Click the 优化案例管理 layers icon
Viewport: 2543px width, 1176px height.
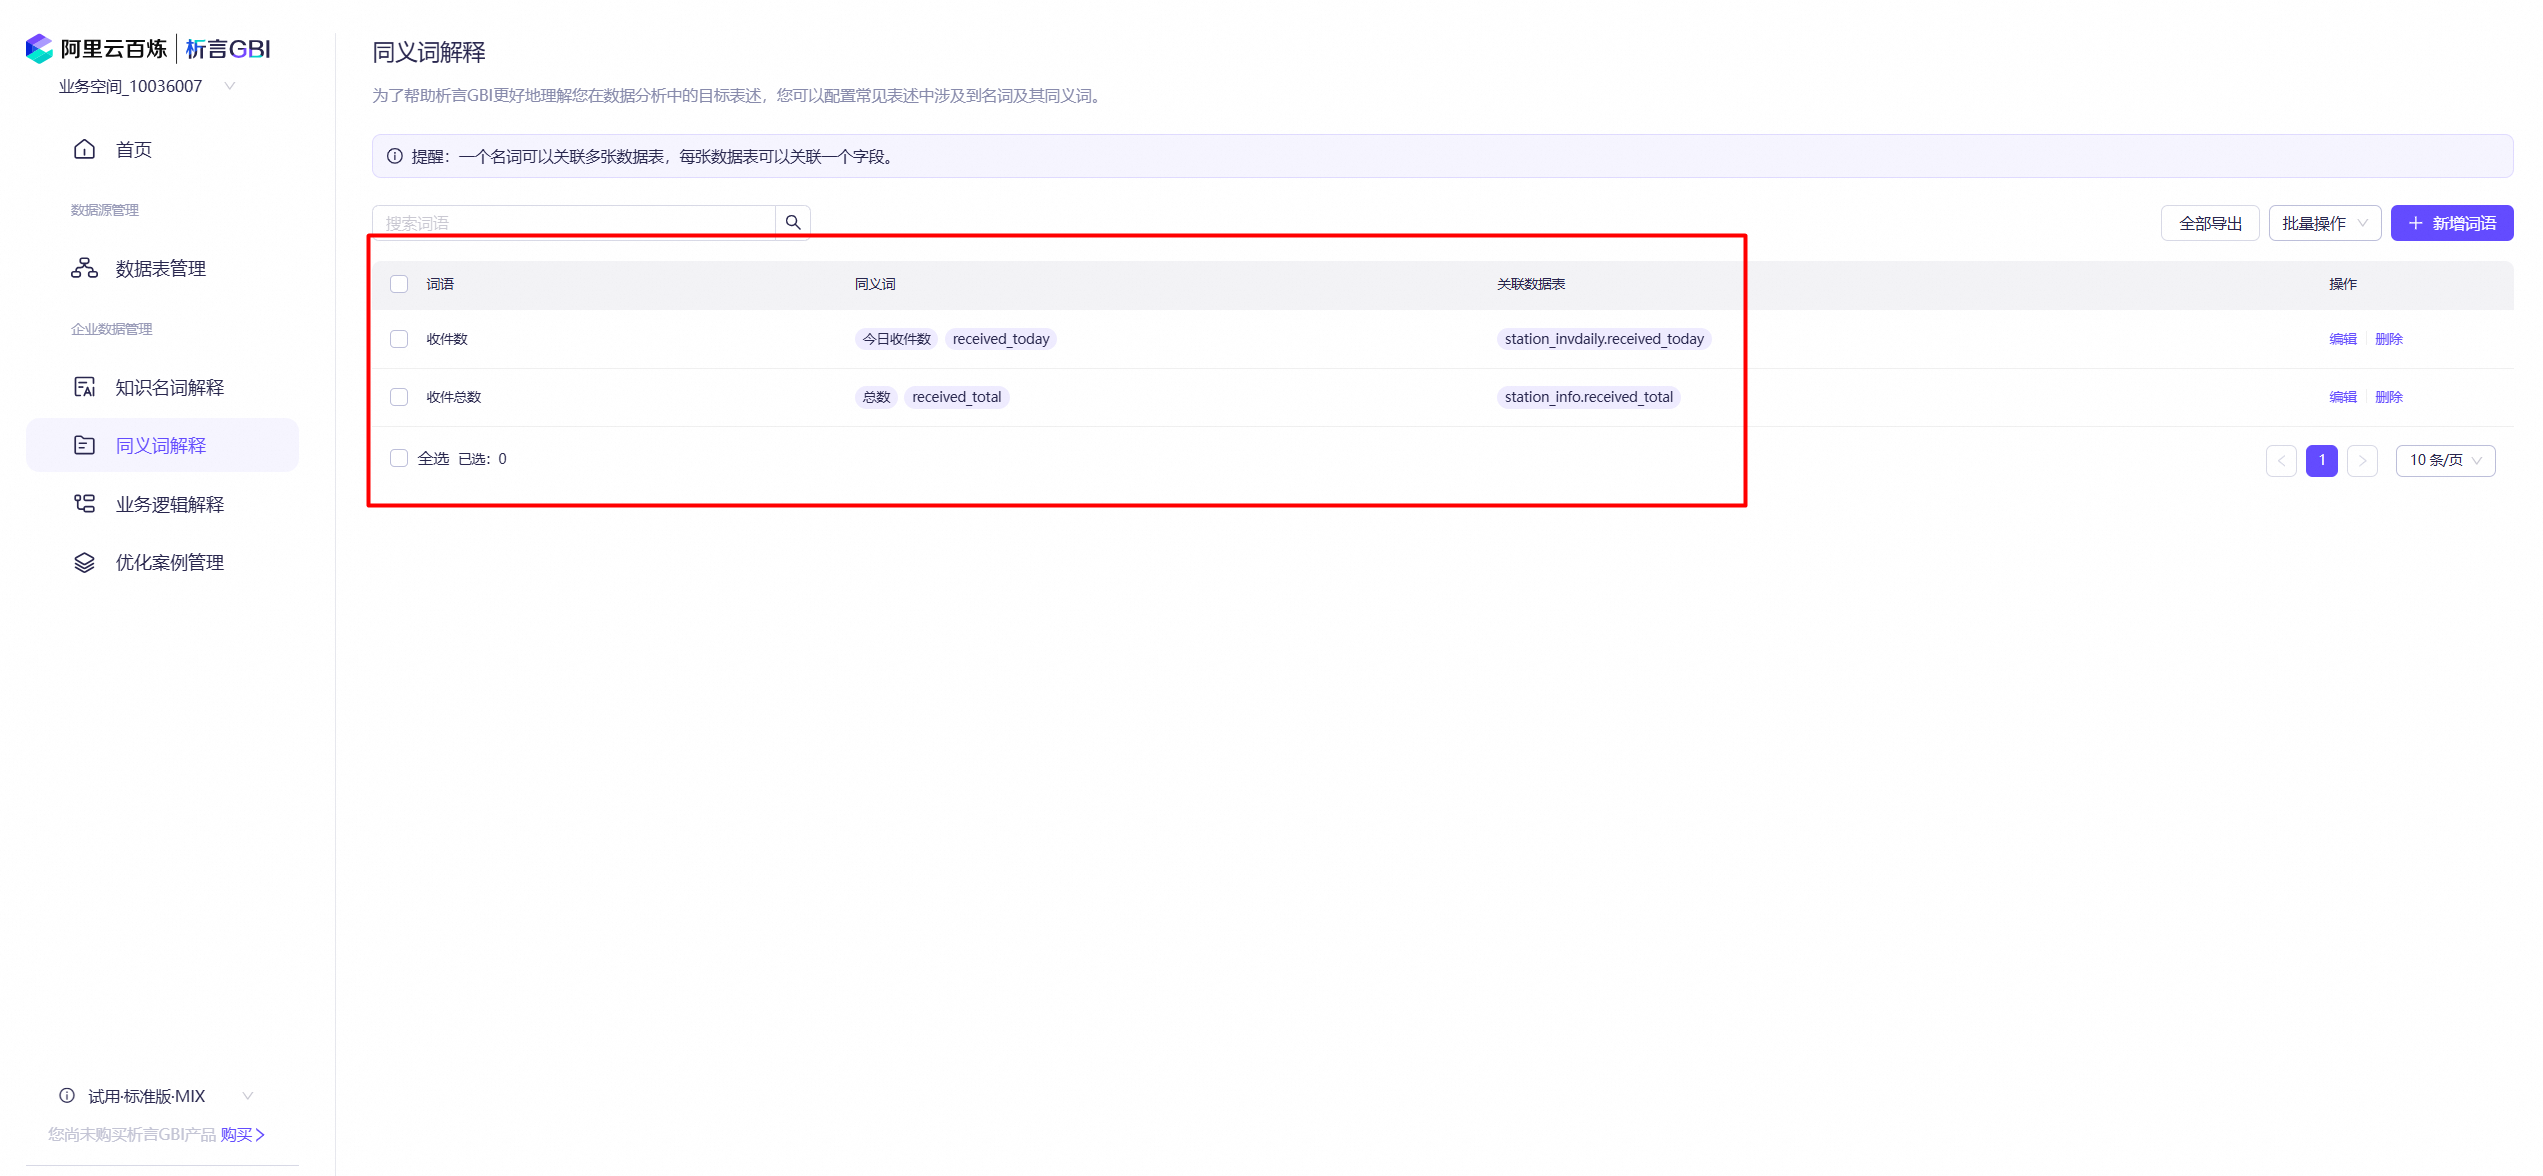coord(84,562)
